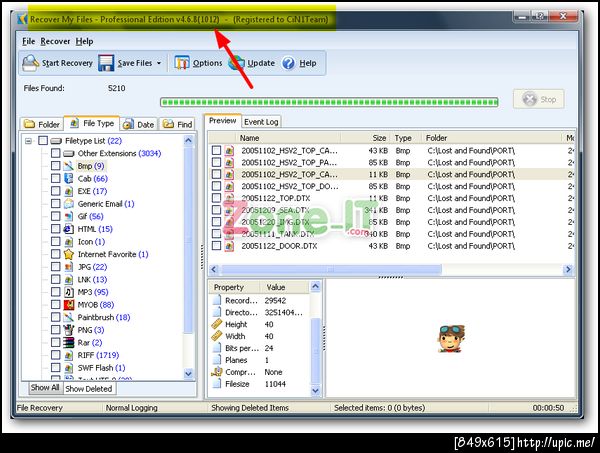This screenshot has height=453, width=600.
Task: Click the Other Extensions drive icon
Action: click(x=68, y=153)
